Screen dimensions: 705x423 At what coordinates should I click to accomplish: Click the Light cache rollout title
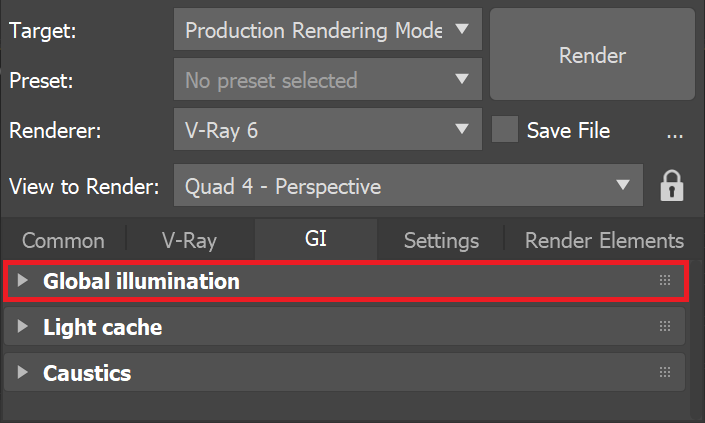pyautogui.click(x=103, y=327)
